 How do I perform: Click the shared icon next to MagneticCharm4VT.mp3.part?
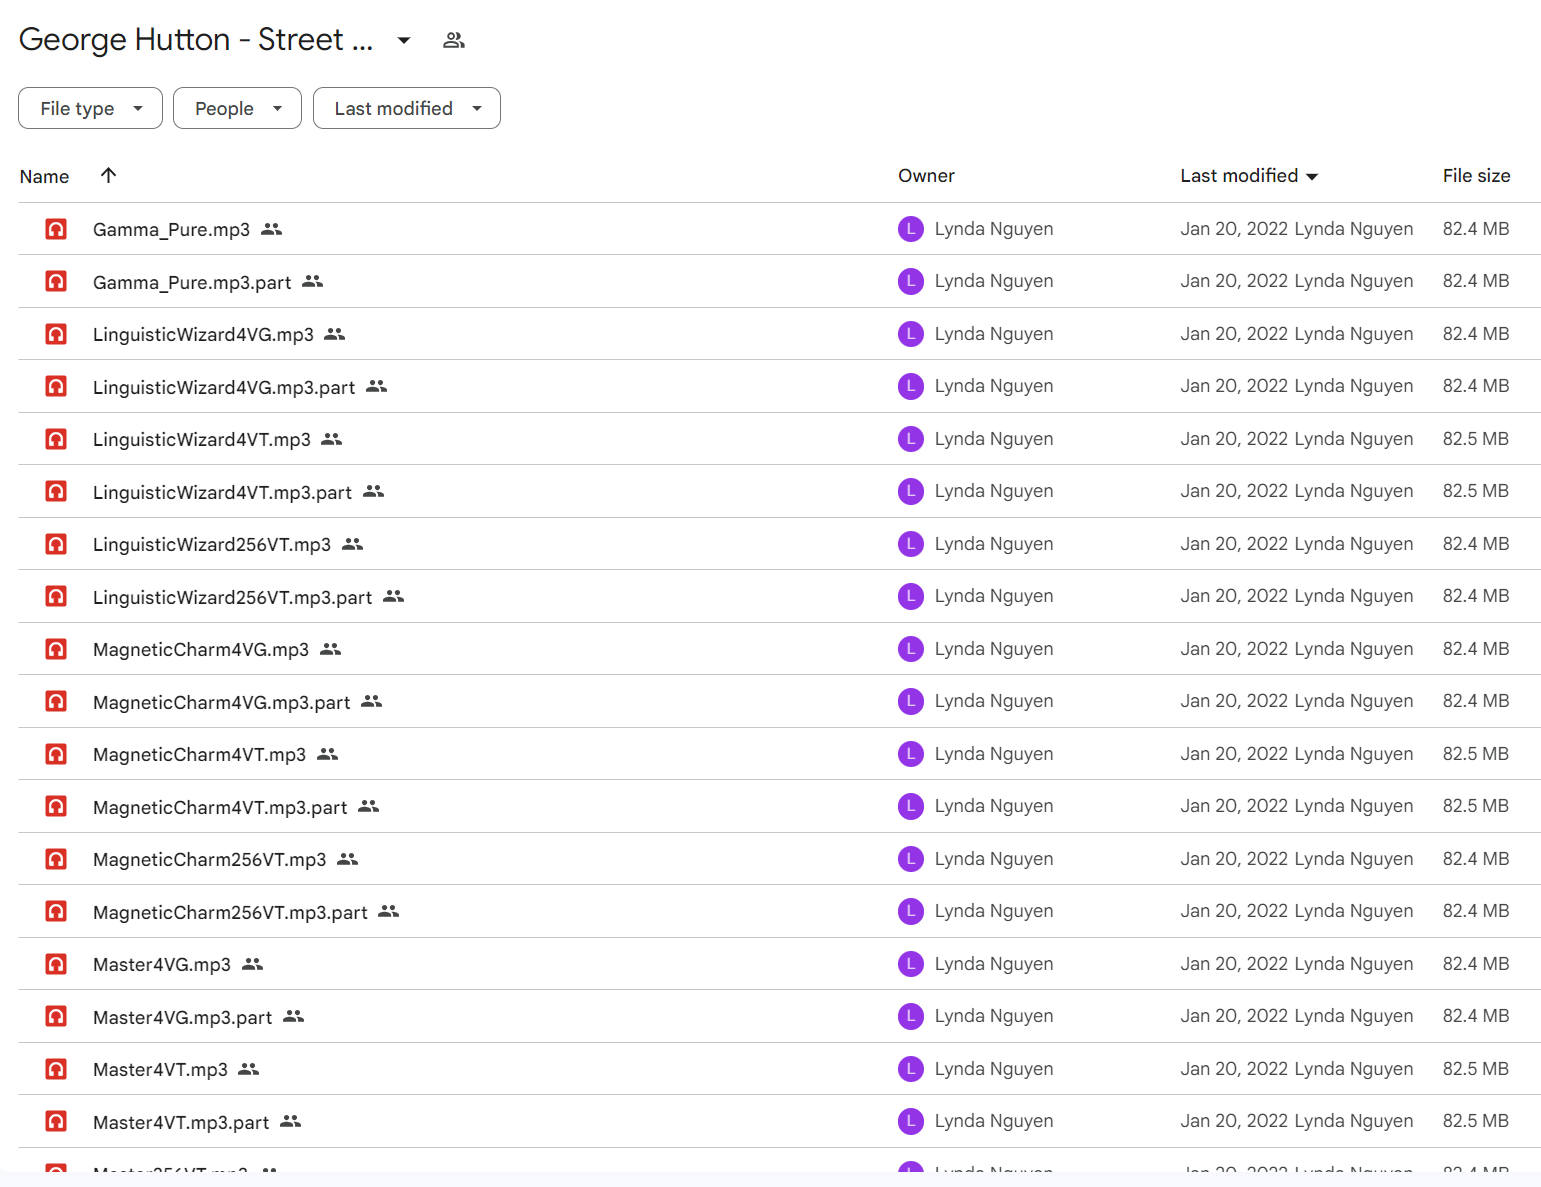click(x=368, y=806)
